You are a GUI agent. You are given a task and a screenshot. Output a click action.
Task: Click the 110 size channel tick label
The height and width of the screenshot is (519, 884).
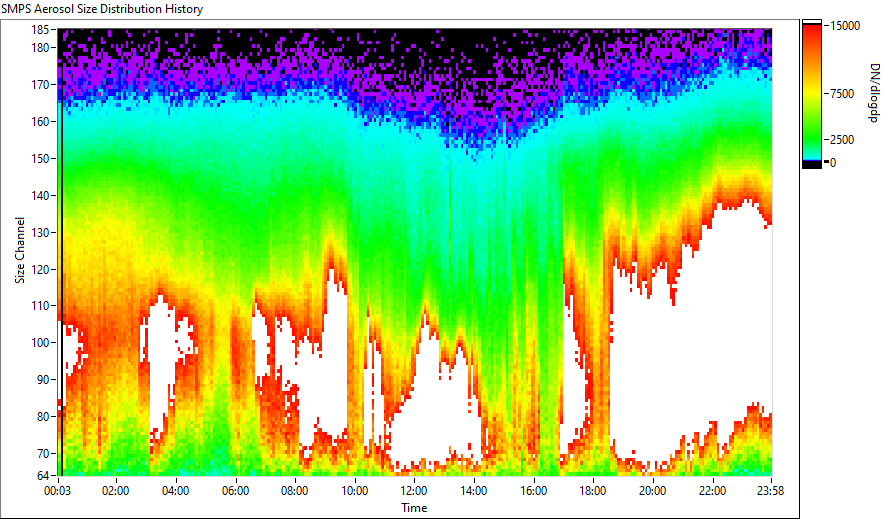[41, 306]
